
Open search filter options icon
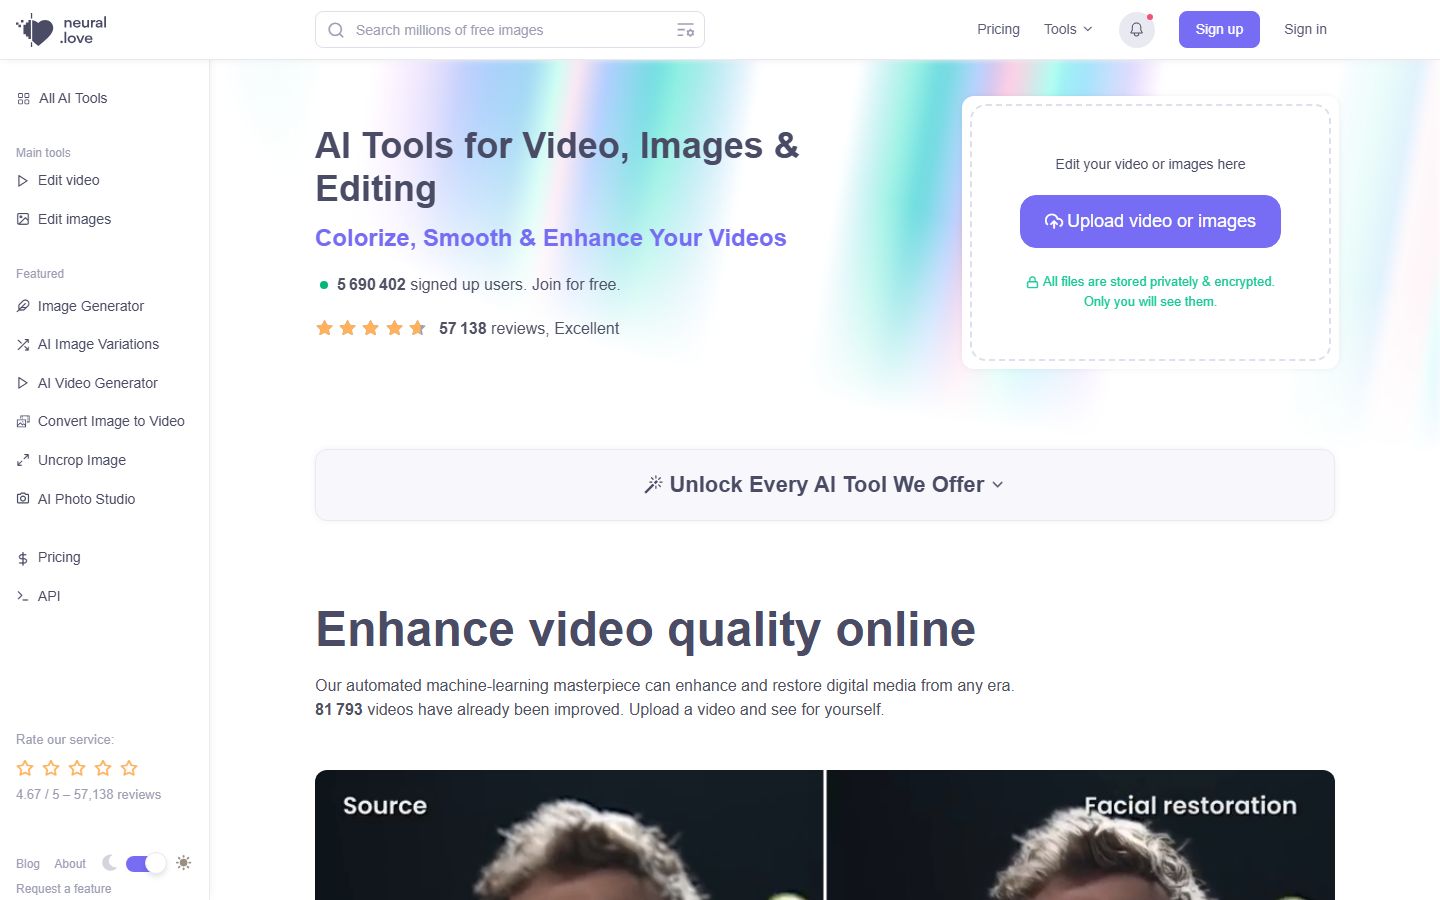tap(685, 30)
